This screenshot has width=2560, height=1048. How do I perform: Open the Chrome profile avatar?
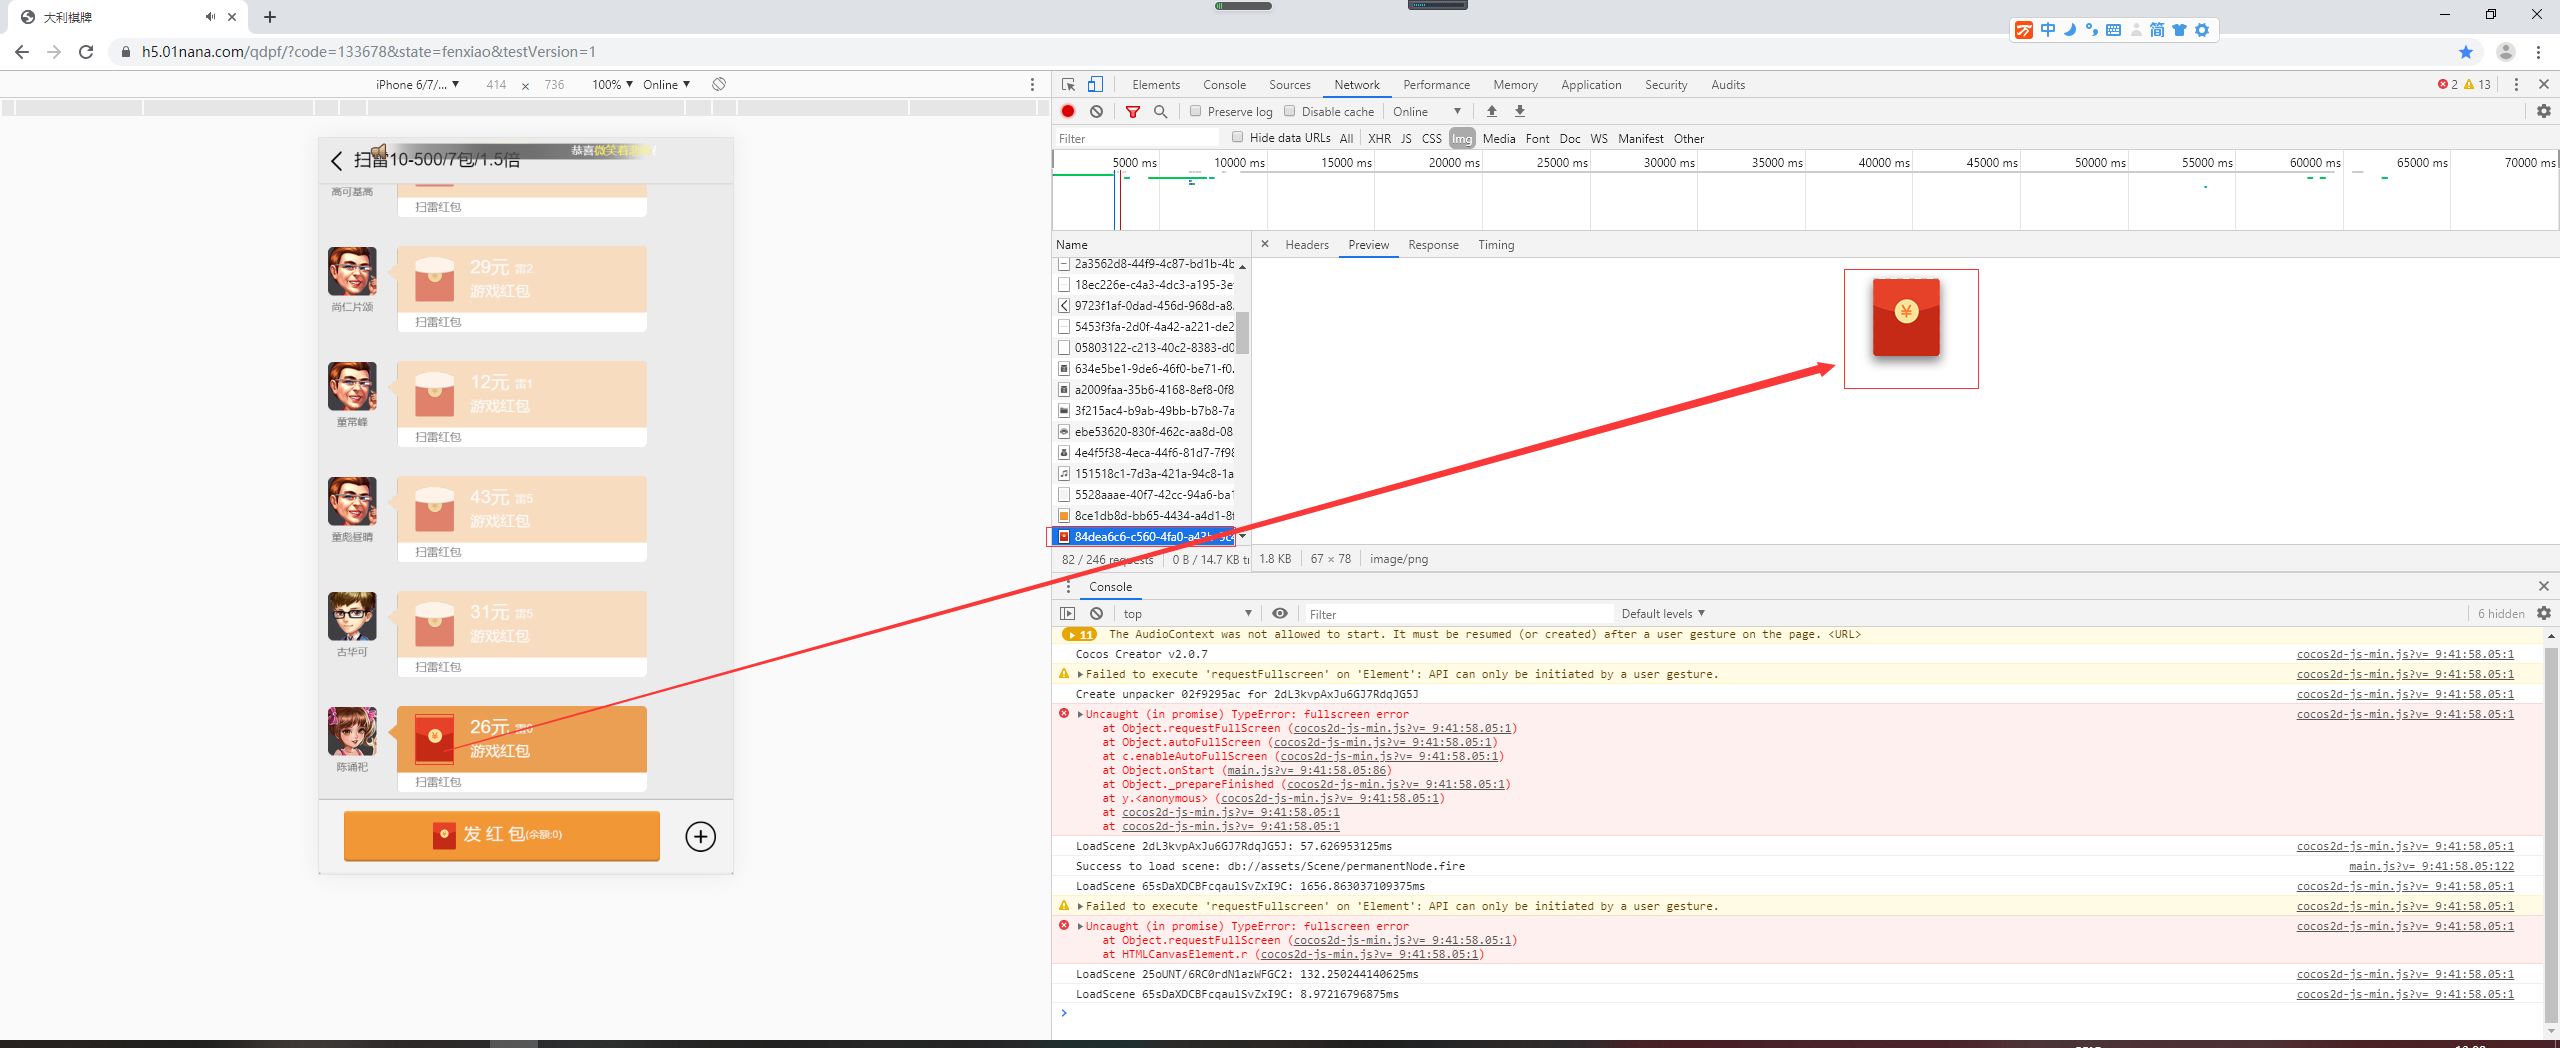pyautogui.click(x=2505, y=52)
